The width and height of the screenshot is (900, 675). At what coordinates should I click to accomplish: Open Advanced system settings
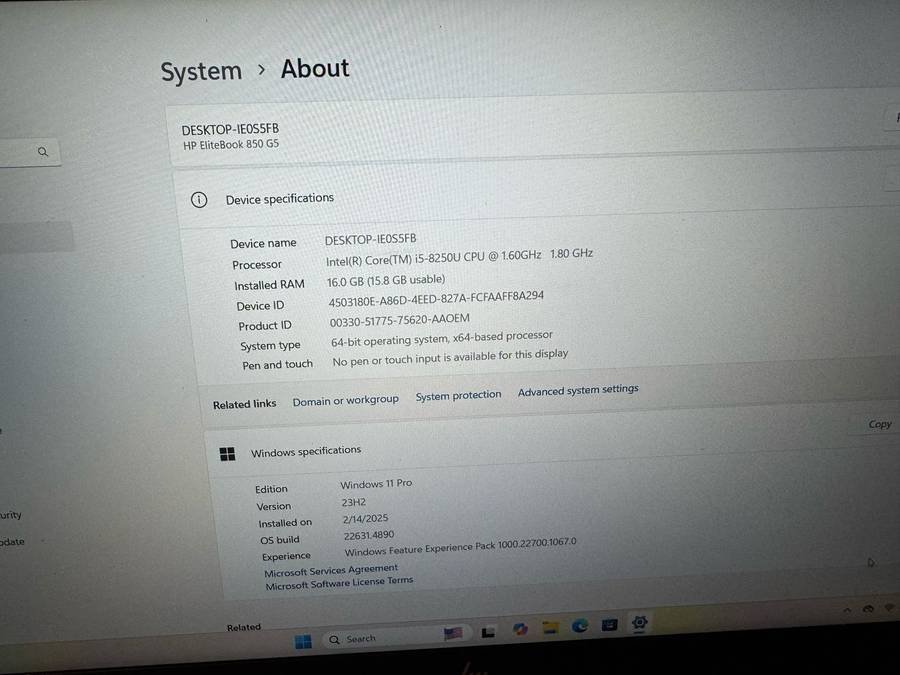coord(578,390)
